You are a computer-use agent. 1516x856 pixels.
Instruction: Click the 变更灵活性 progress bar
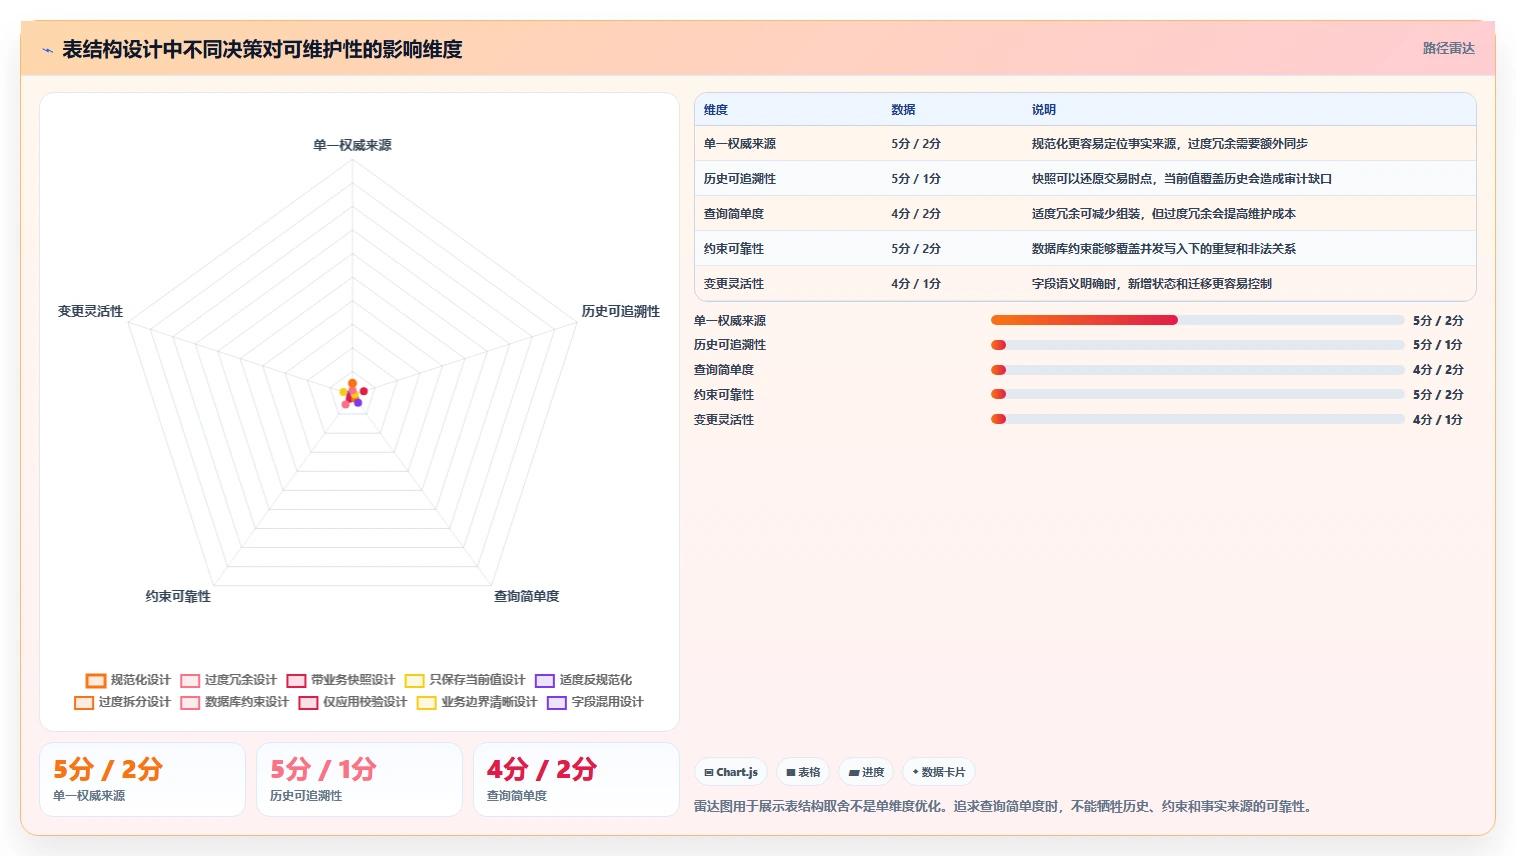pos(1197,419)
